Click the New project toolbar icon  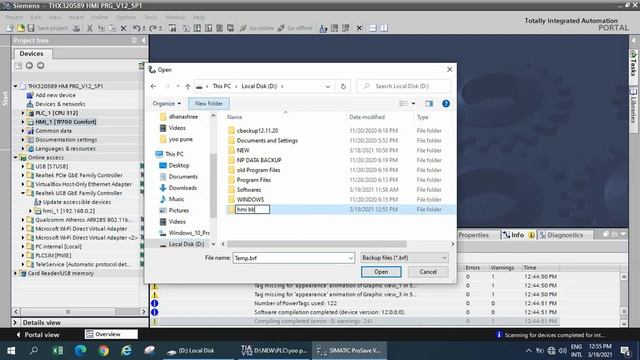click(9, 28)
